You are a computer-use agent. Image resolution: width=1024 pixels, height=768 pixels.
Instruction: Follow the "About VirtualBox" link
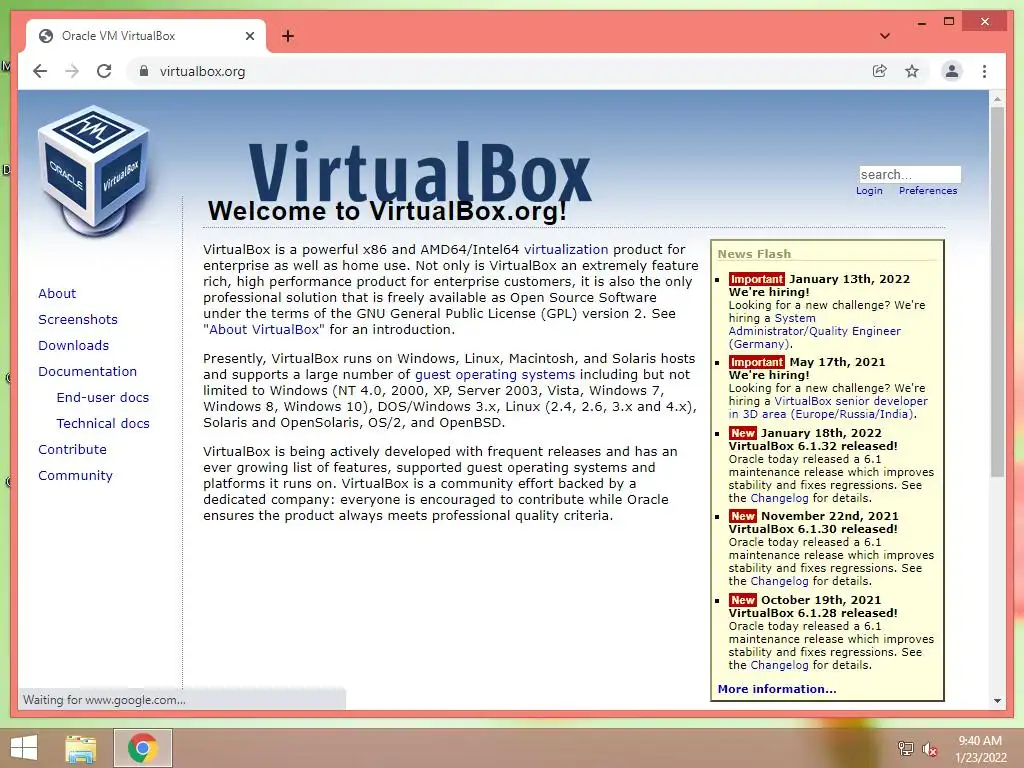[264, 330]
